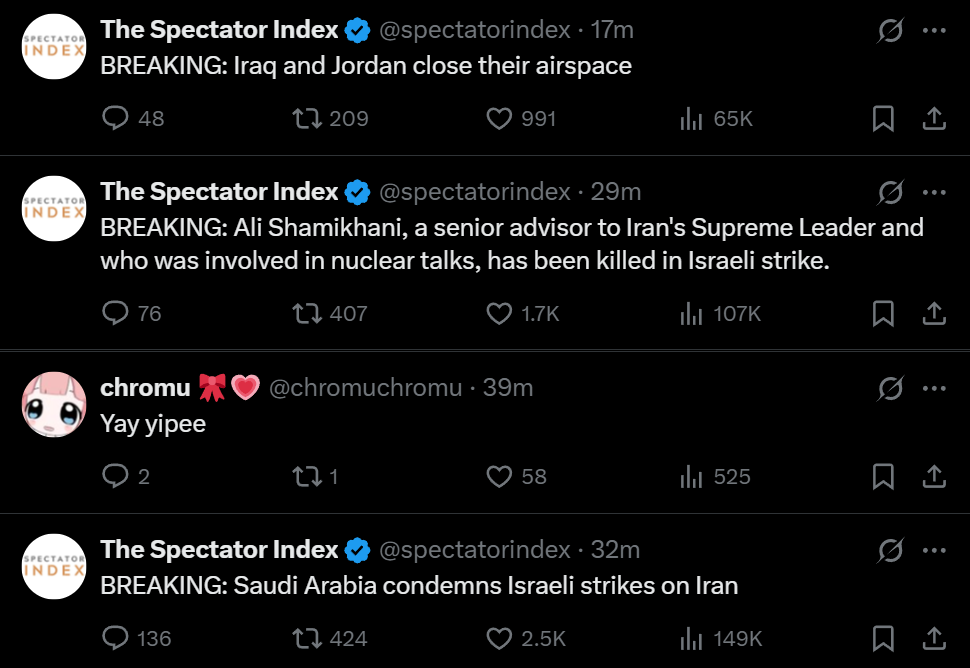Open @chromuchromu handle link

(366, 388)
